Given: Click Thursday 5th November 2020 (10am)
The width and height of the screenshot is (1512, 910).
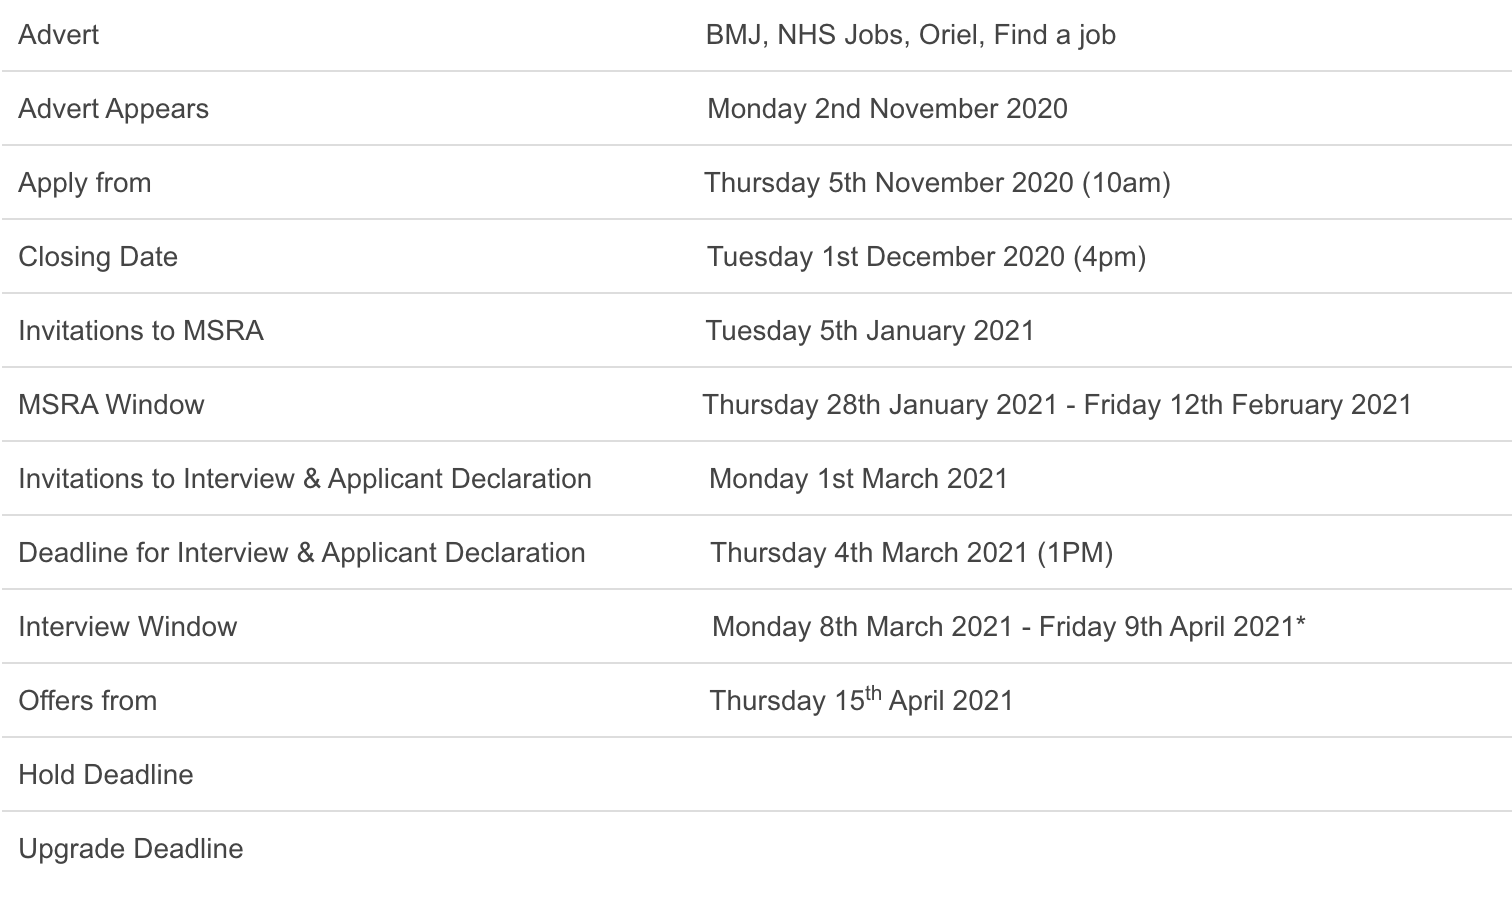Looking at the screenshot, I should click(x=937, y=183).
